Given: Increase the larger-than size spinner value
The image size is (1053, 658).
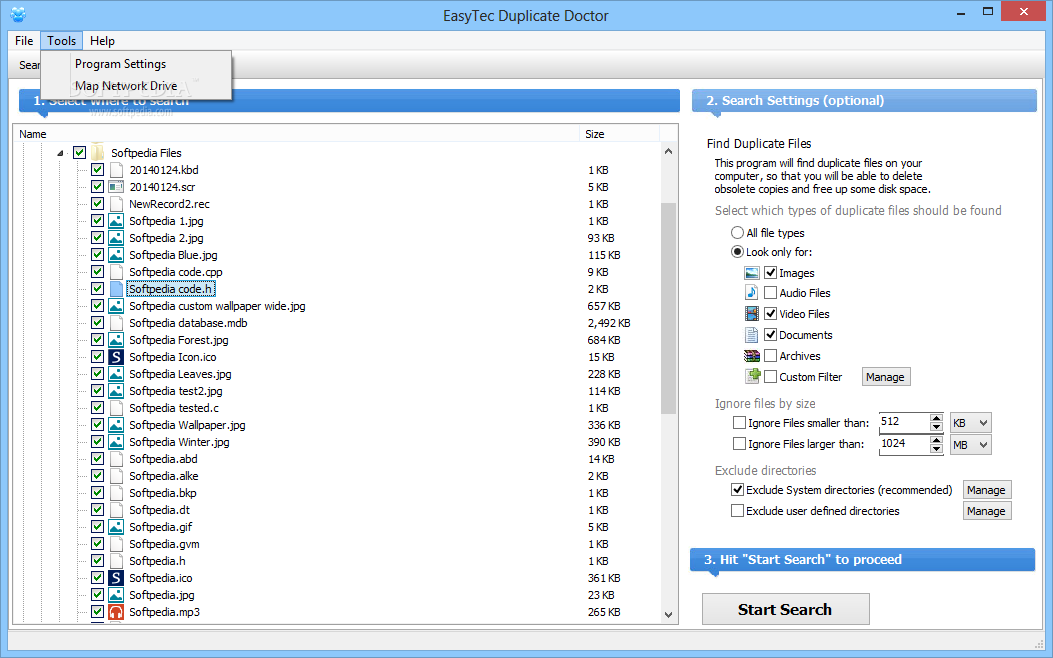Looking at the screenshot, I should (x=936, y=440).
